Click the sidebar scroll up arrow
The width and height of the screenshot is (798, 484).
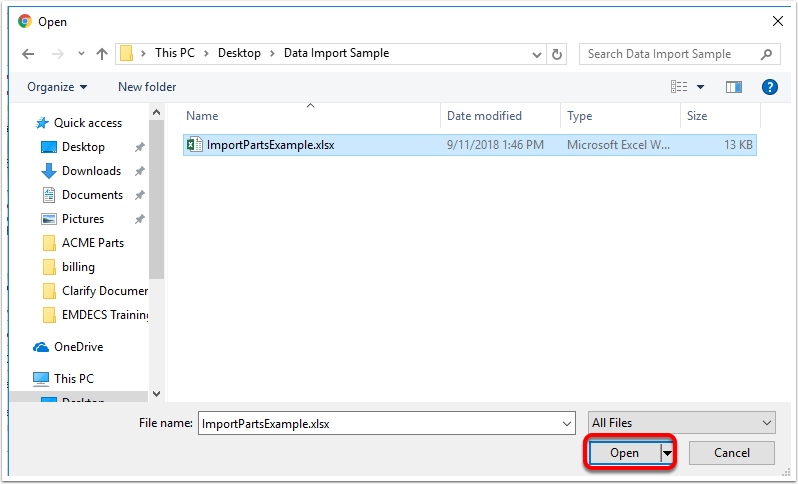[x=156, y=112]
